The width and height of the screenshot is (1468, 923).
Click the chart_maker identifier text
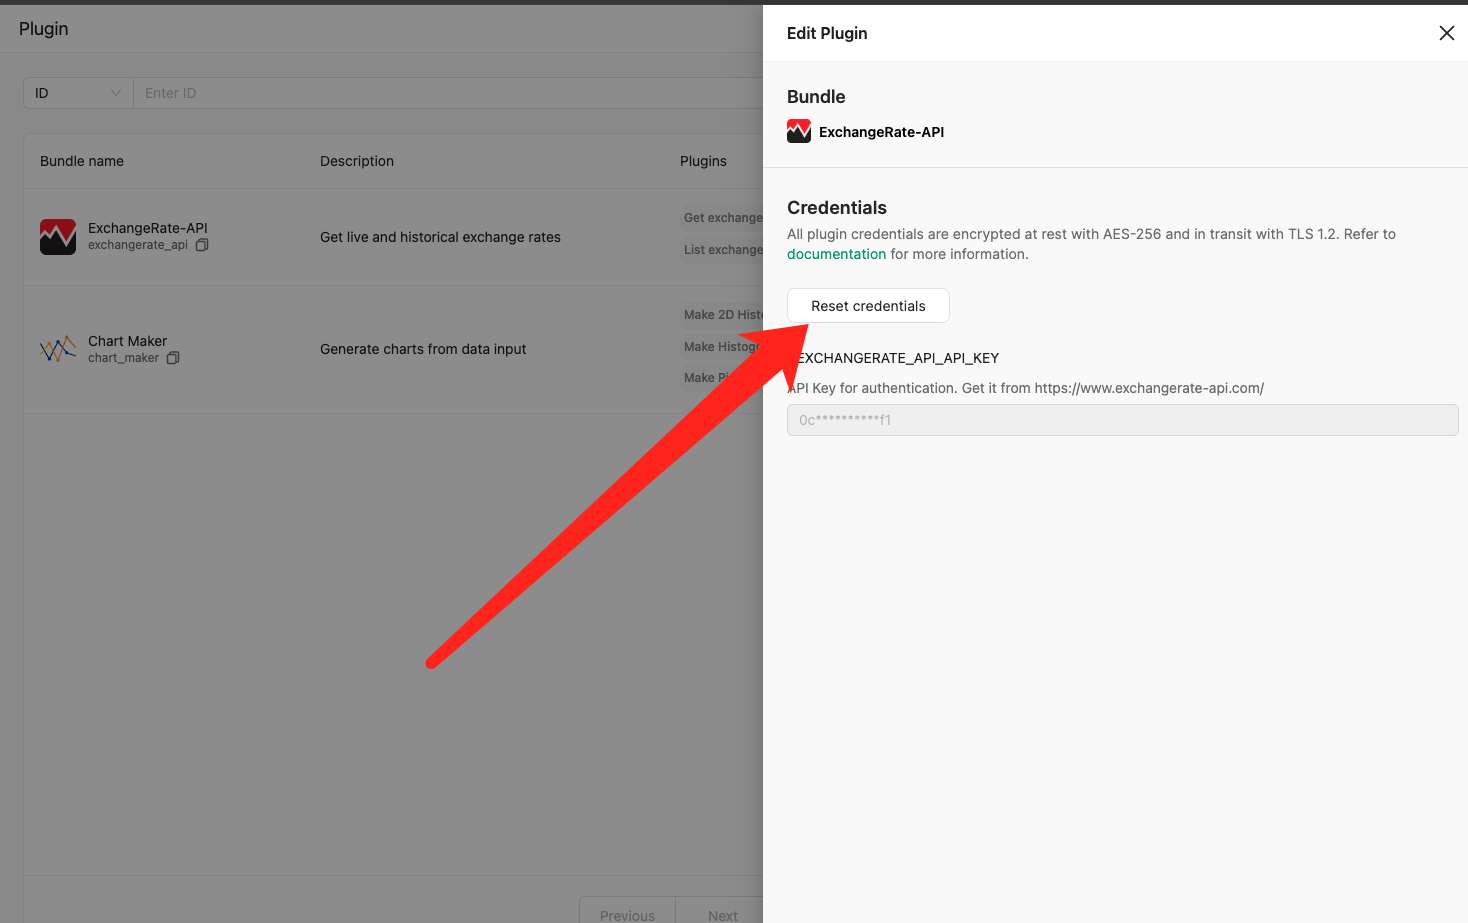pos(123,358)
